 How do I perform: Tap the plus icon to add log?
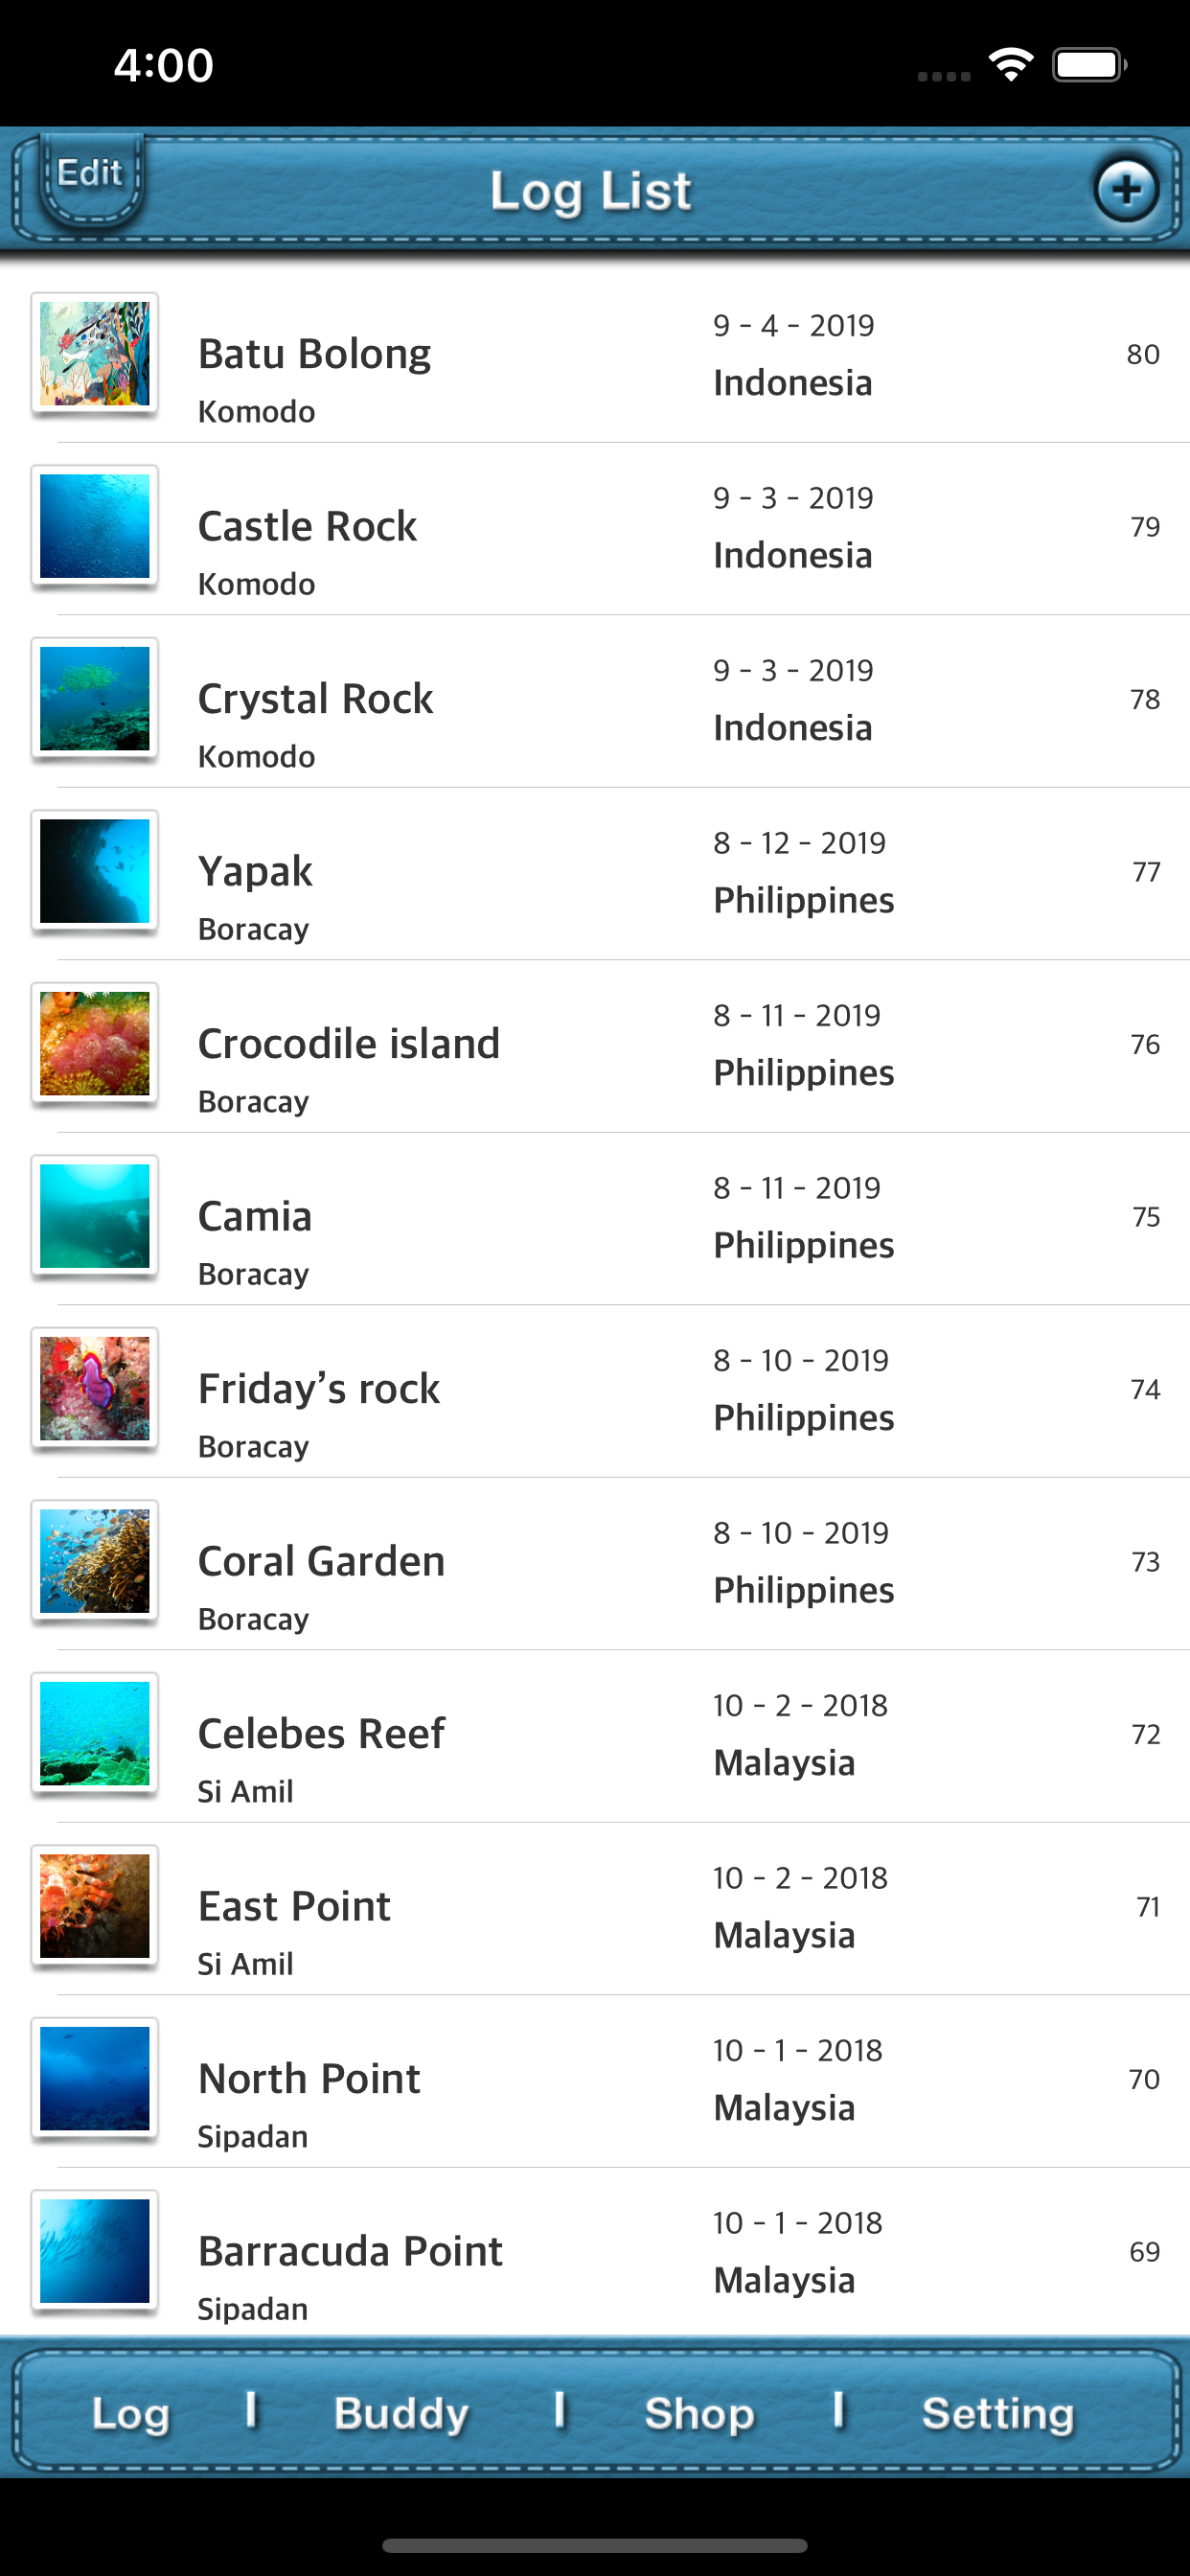[1126, 189]
